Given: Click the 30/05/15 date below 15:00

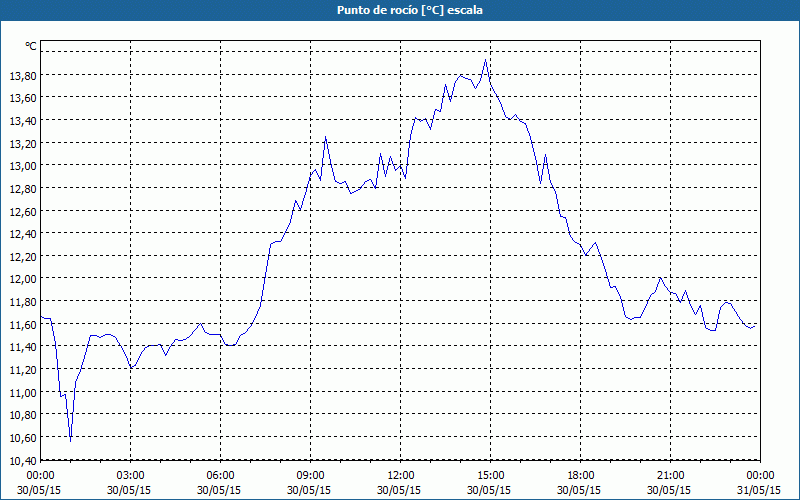Looking at the screenshot, I should (489, 490).
